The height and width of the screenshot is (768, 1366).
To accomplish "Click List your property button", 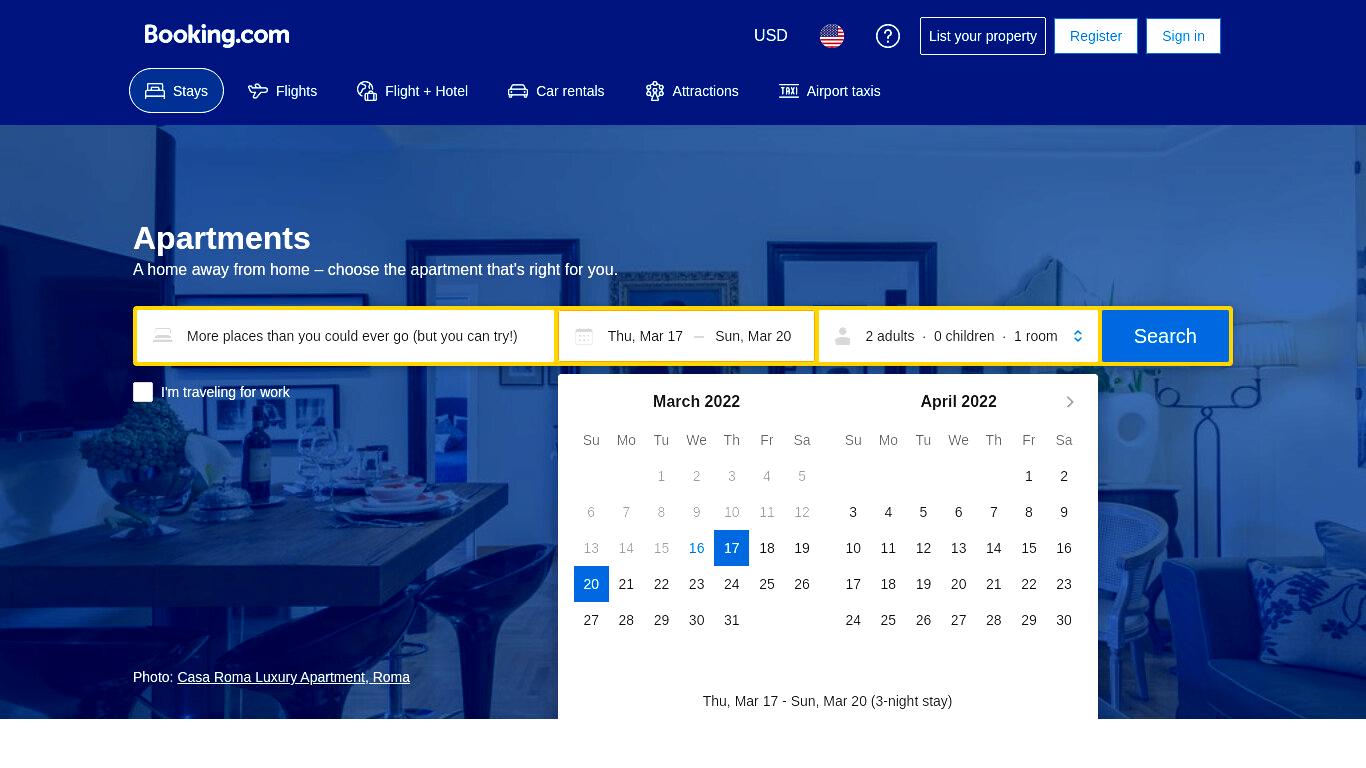I will point(983,36).
